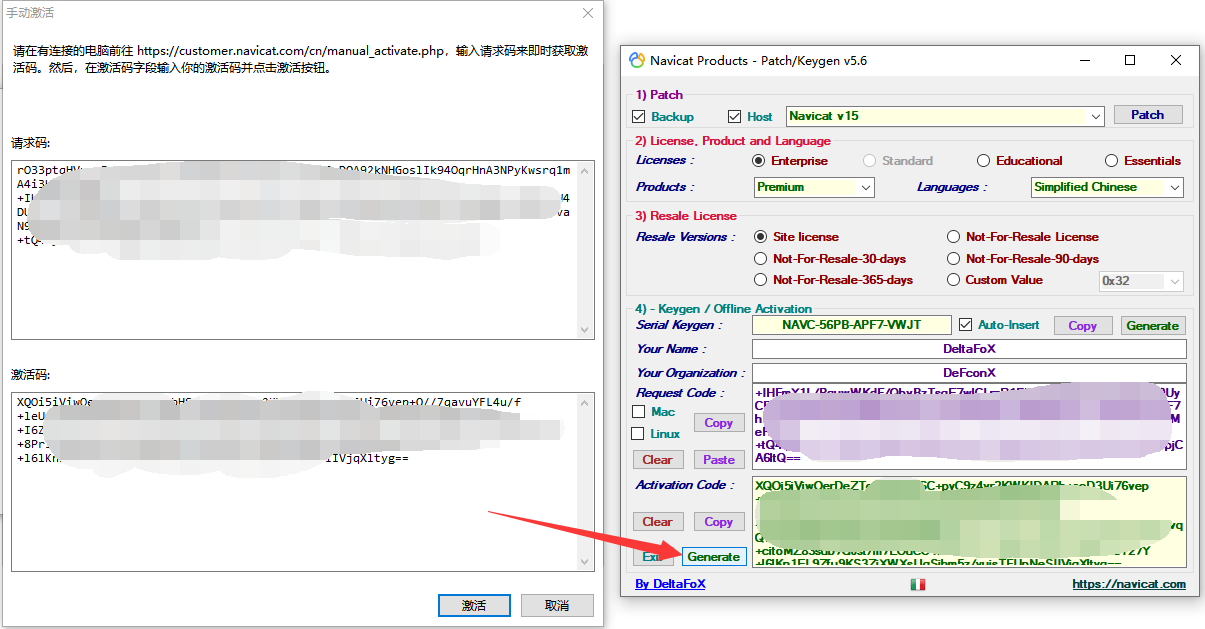
Task: Click the Navicat Patch/Keygen title bar icon
Action: [637, 60]
